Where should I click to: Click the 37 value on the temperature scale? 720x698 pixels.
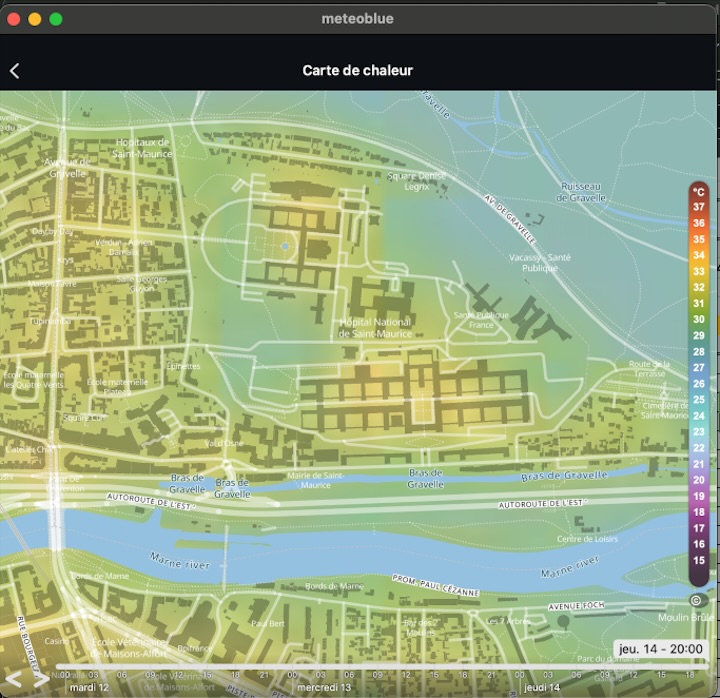(699, 207)
